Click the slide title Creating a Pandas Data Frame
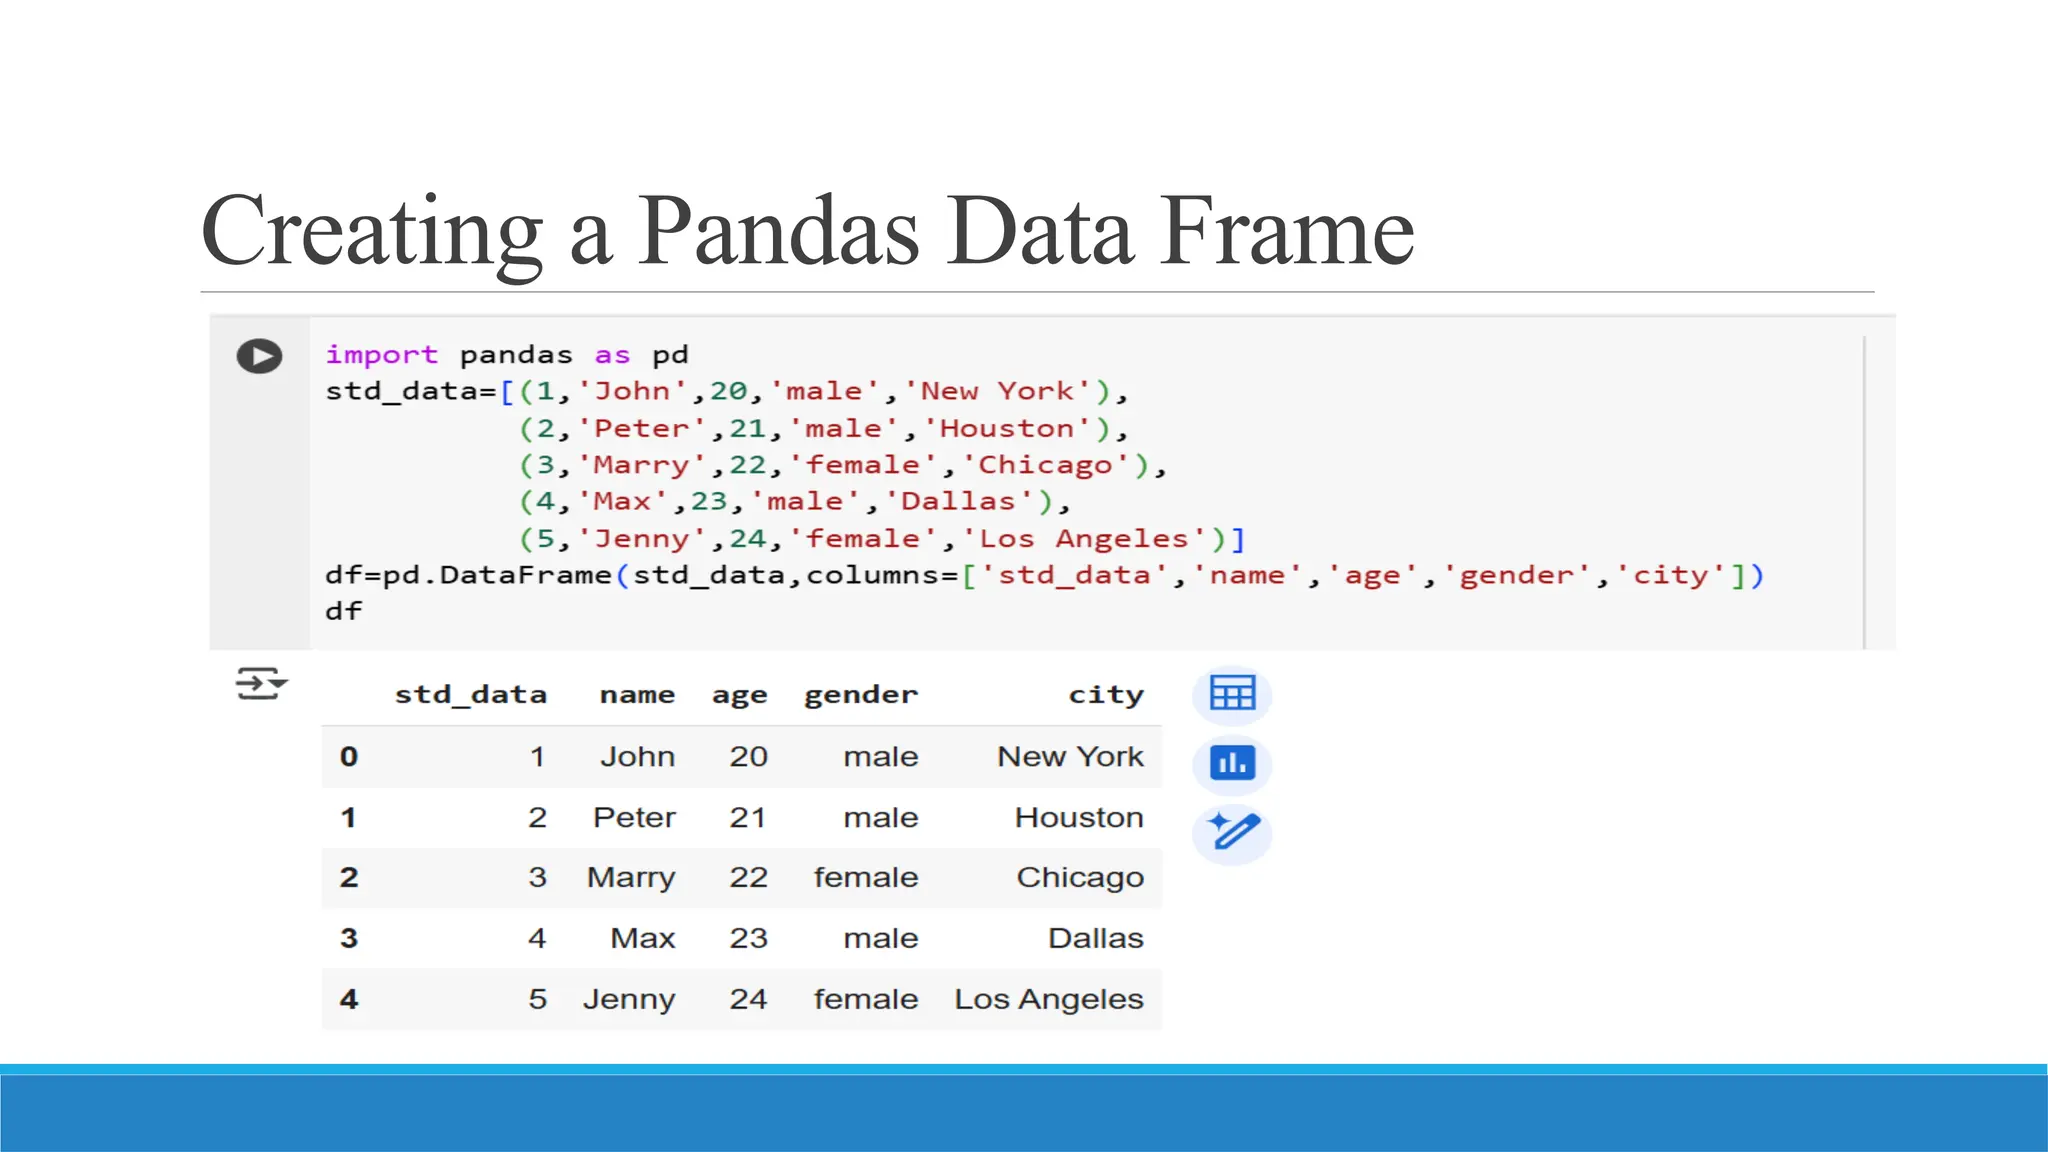This screenshot has width=2048, height=1152. point(807,231)
